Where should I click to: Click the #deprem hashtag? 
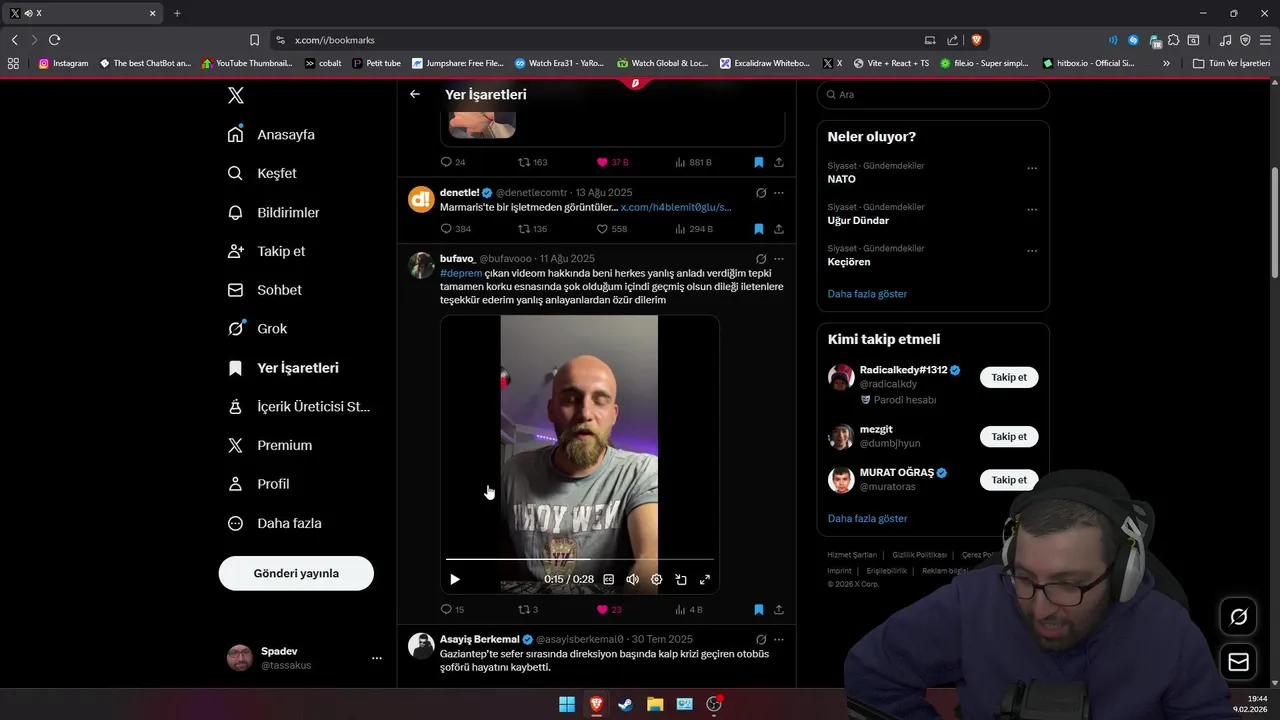point(461,273)
